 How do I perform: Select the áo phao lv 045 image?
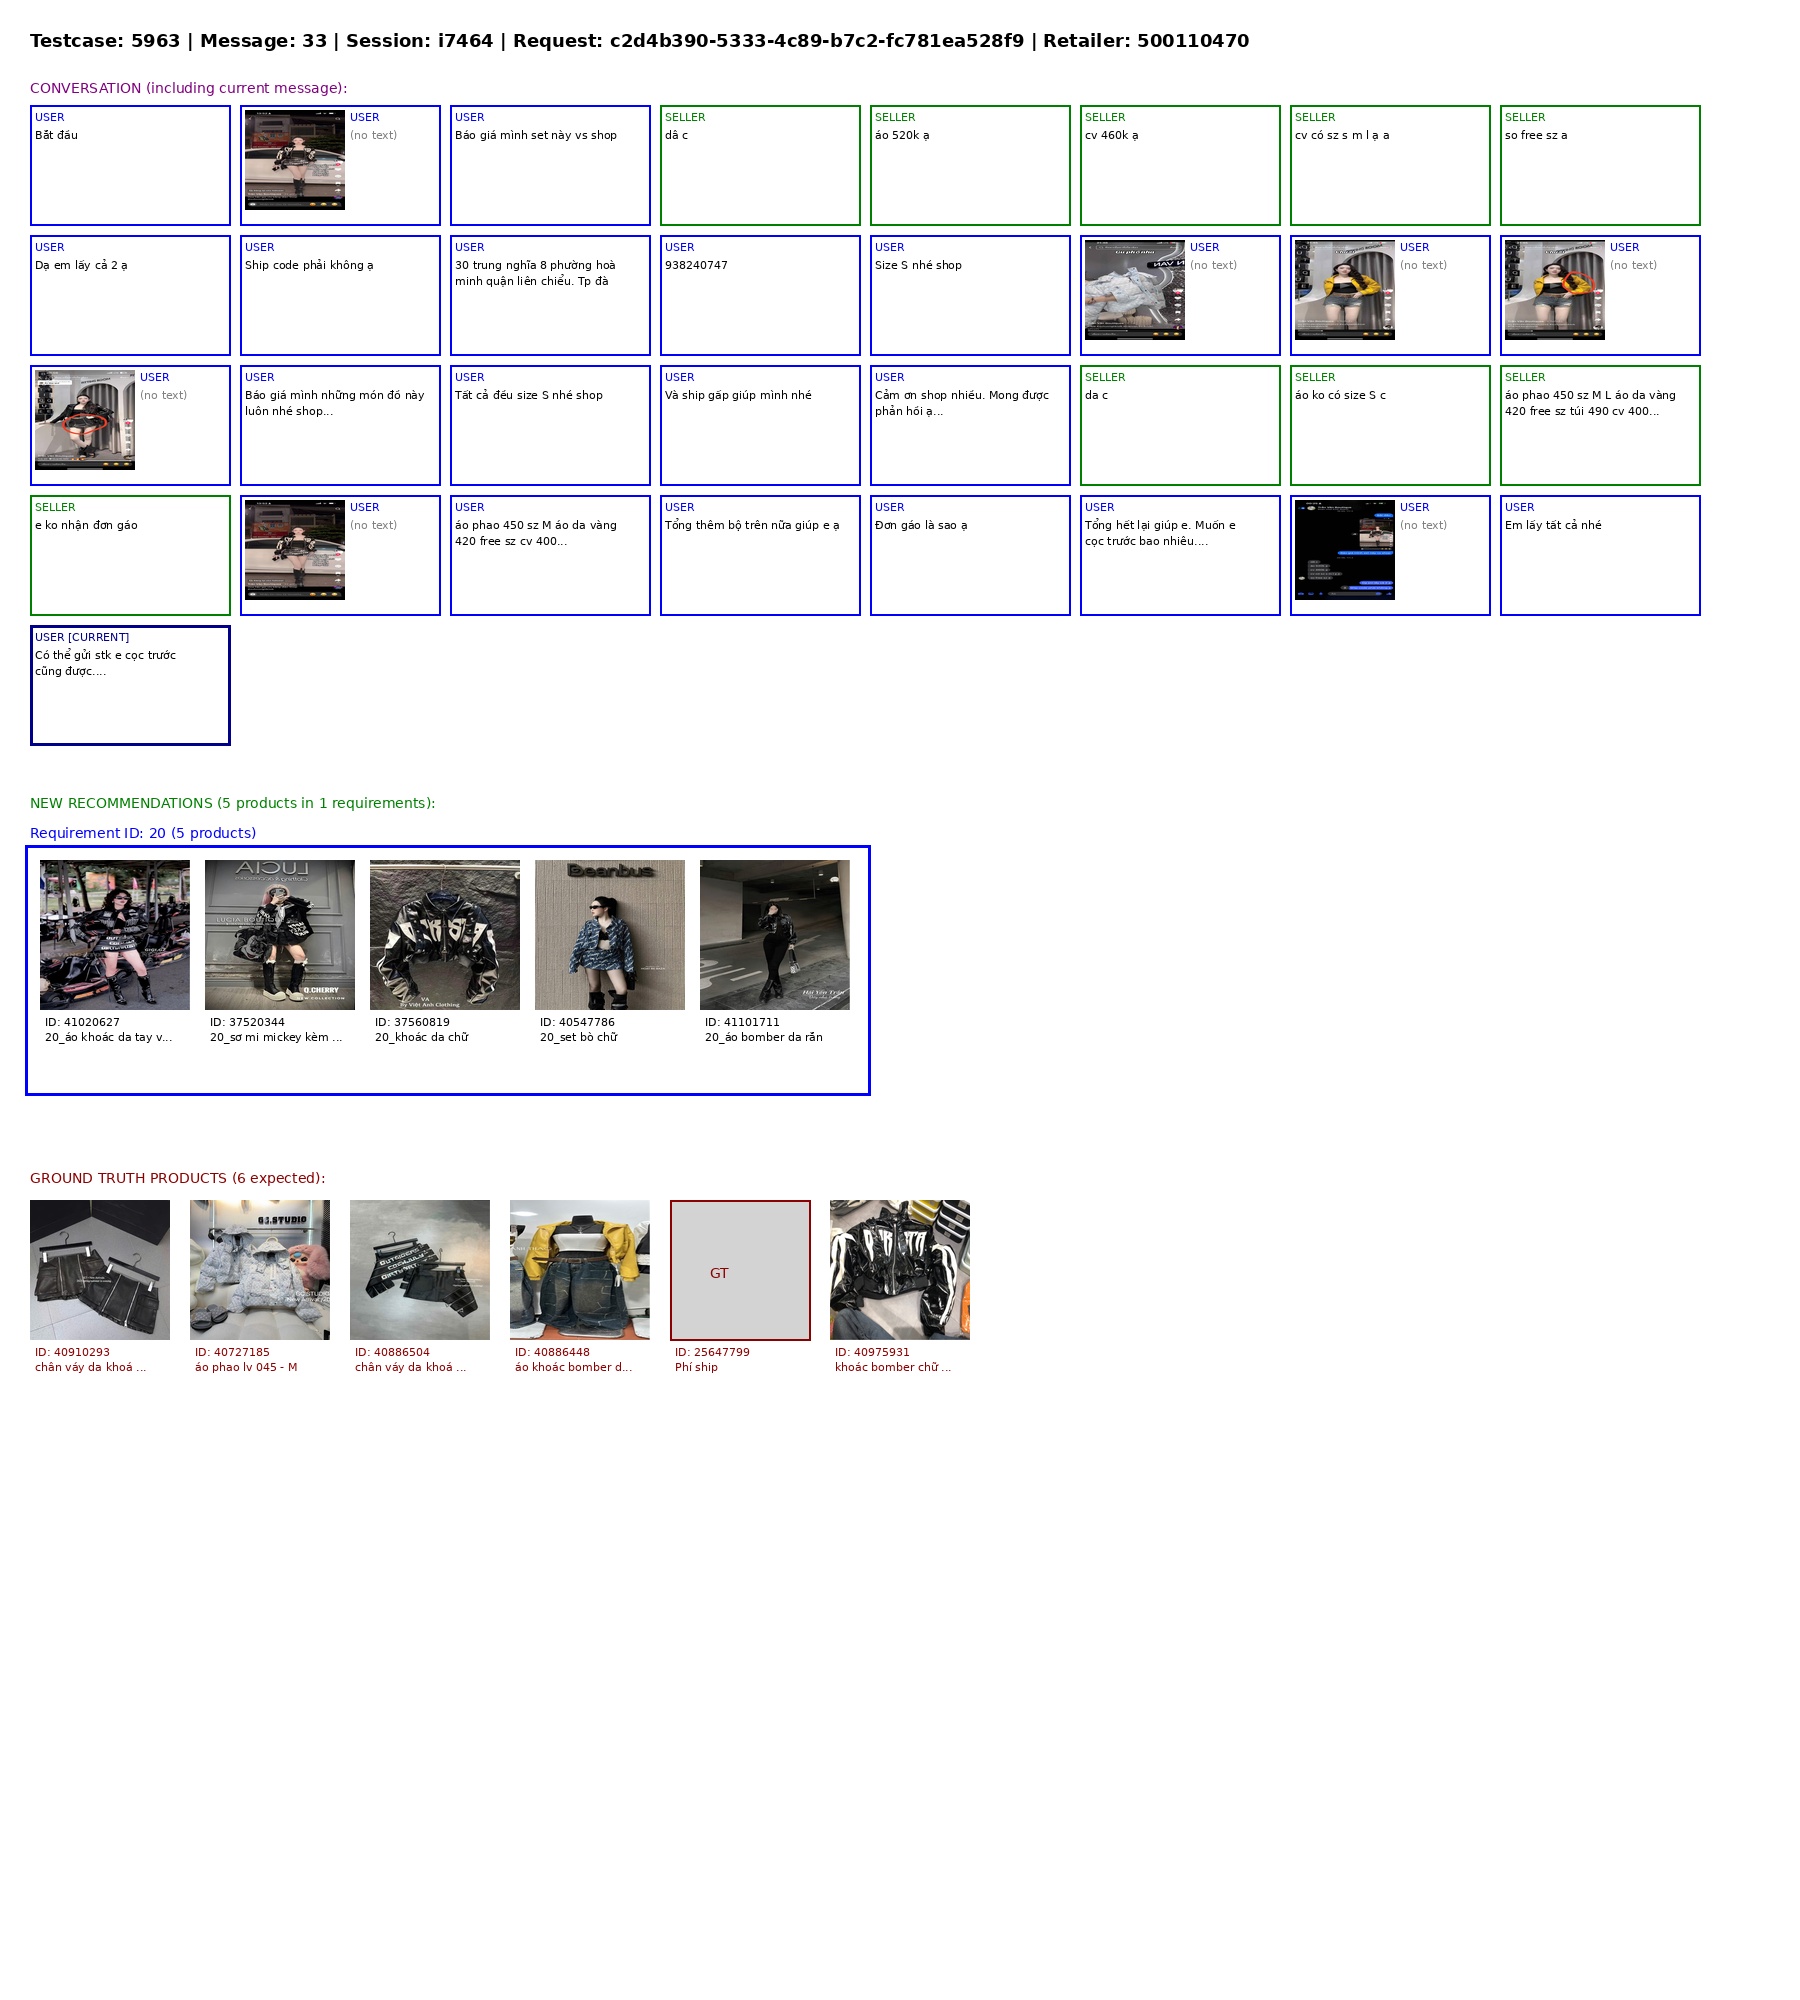260,1269
